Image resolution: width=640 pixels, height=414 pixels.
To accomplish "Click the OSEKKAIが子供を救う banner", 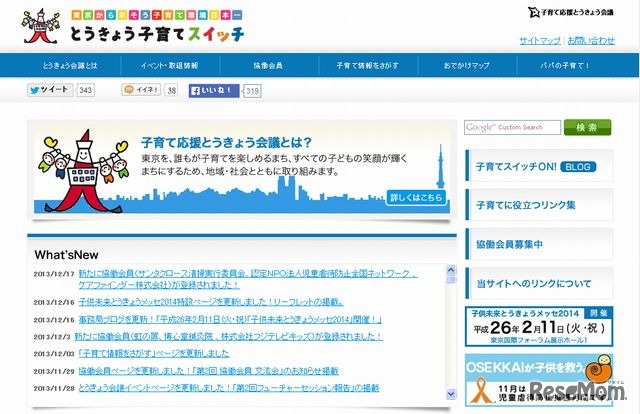I will pos(539,380).
